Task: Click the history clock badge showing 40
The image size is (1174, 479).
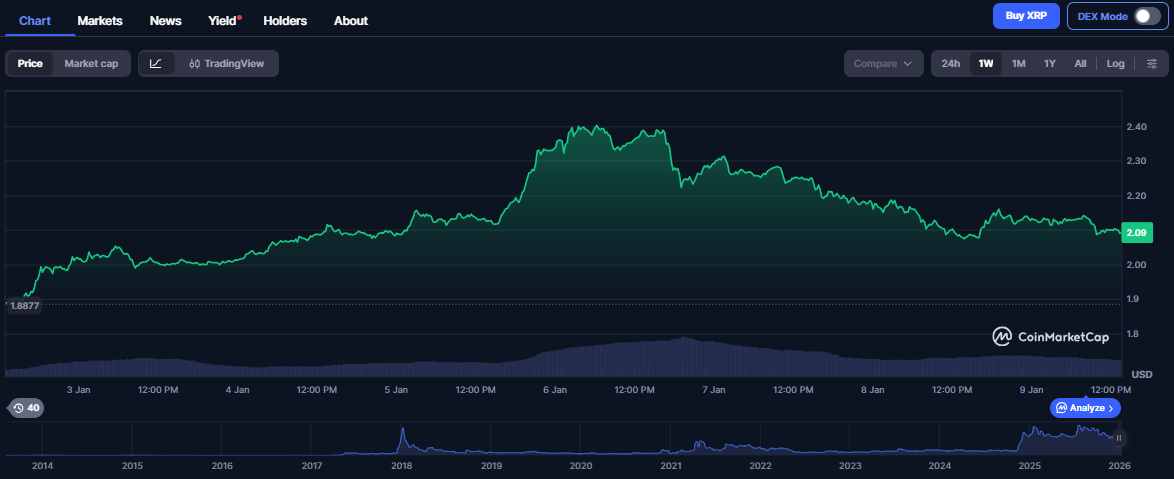Action: pyautogui.click(x=25, y=408)
